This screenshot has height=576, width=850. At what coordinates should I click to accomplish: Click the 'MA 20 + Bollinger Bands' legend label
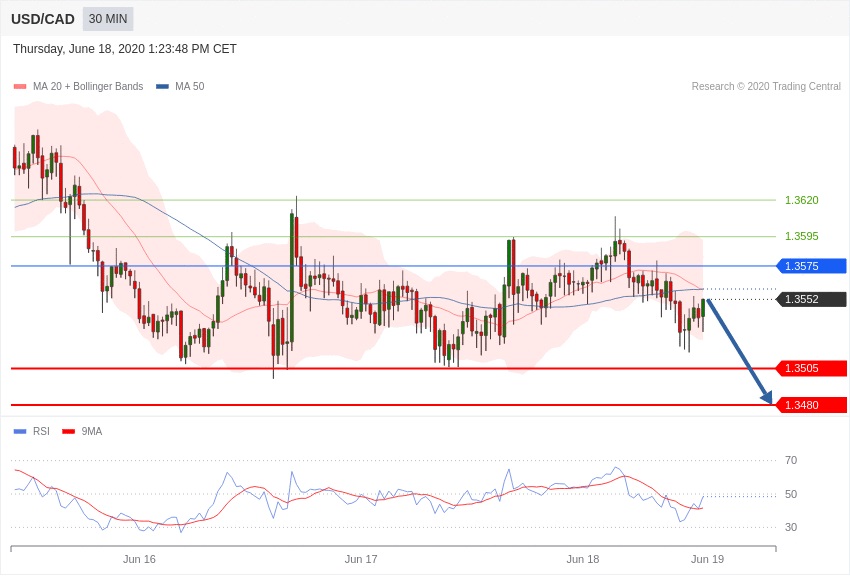coord(88,86)
